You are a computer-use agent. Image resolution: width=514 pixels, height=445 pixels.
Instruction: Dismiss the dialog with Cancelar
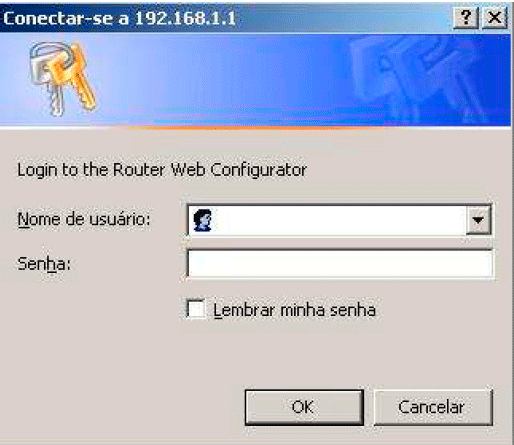coord(433,407)
